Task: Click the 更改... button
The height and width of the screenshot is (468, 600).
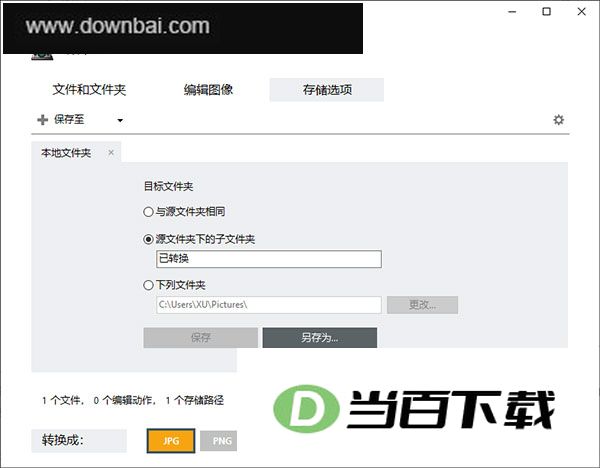Action: point(422,305)
